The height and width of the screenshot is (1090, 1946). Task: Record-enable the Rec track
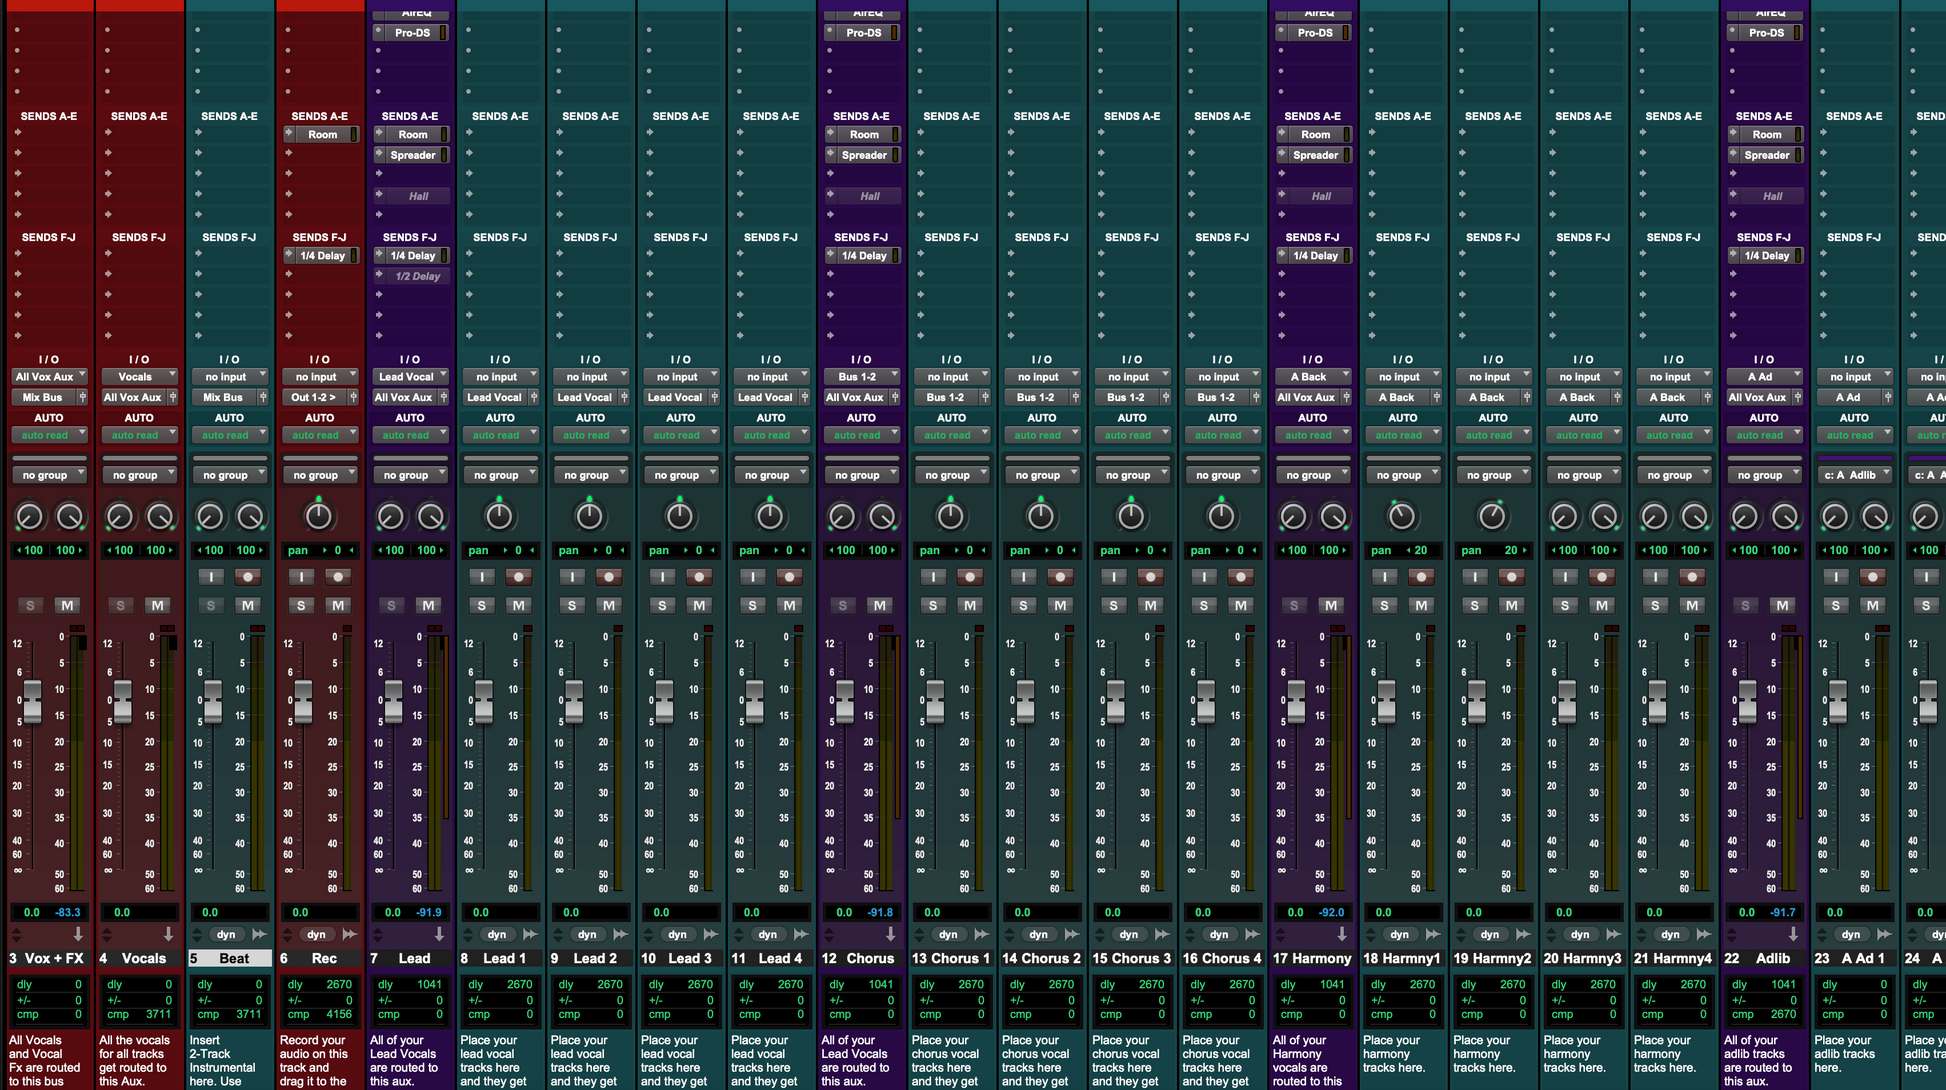click(x=339, y=577)
